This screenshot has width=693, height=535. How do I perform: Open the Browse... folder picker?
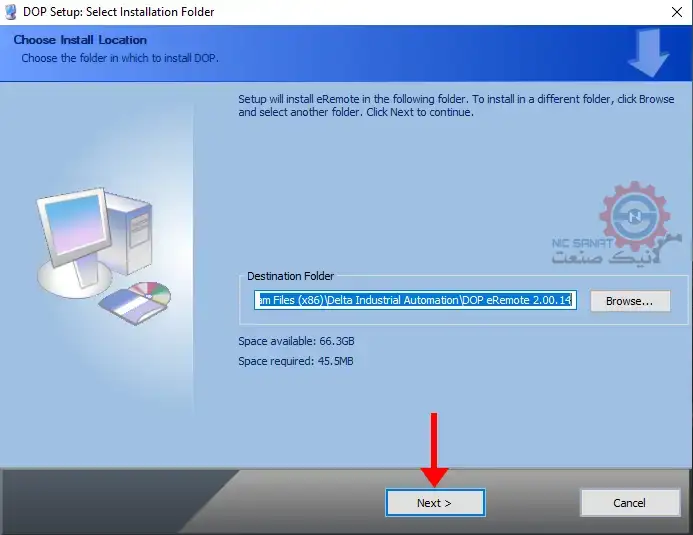pyautogui.click(x=630, y=301)
